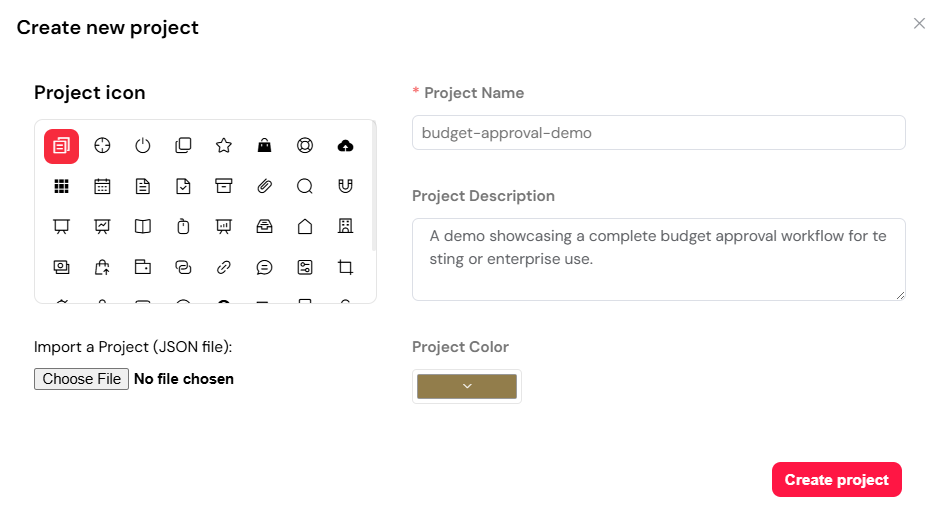Pick the solid shopping bag icon
This screenshot has height=525, width=941.
pyautogui.click(x=264, y=146)
